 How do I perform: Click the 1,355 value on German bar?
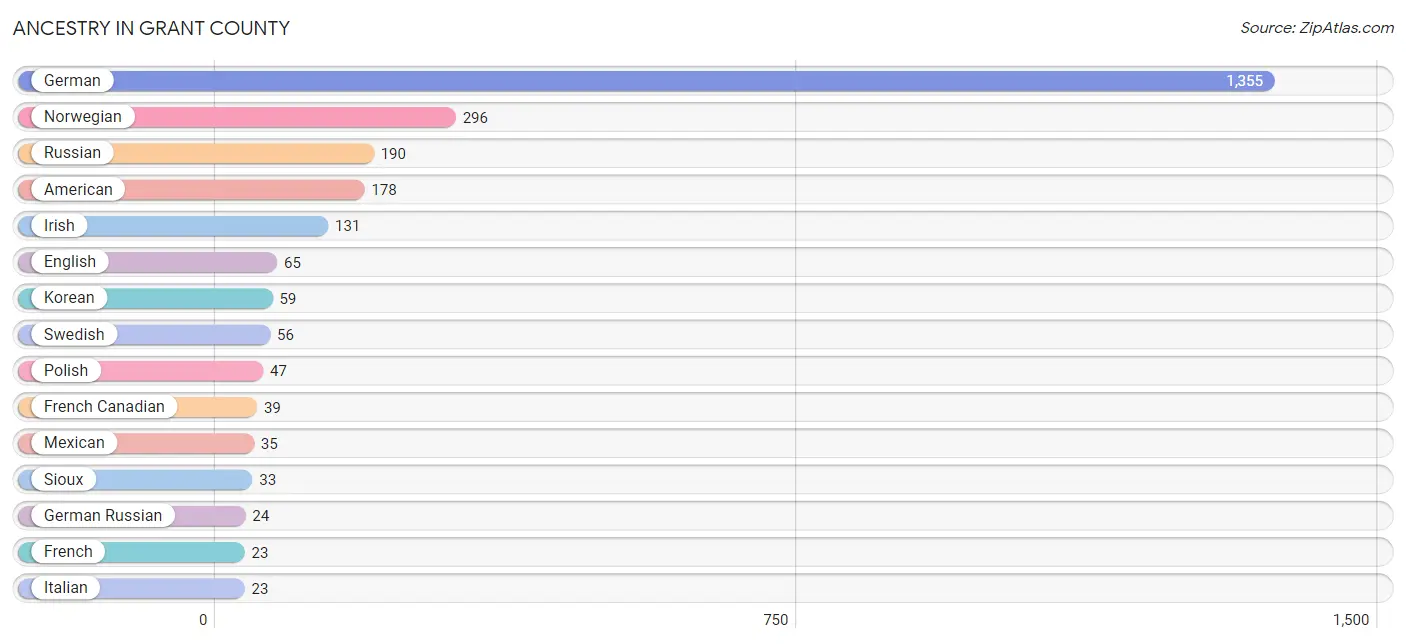click(x=1245, y=81)
